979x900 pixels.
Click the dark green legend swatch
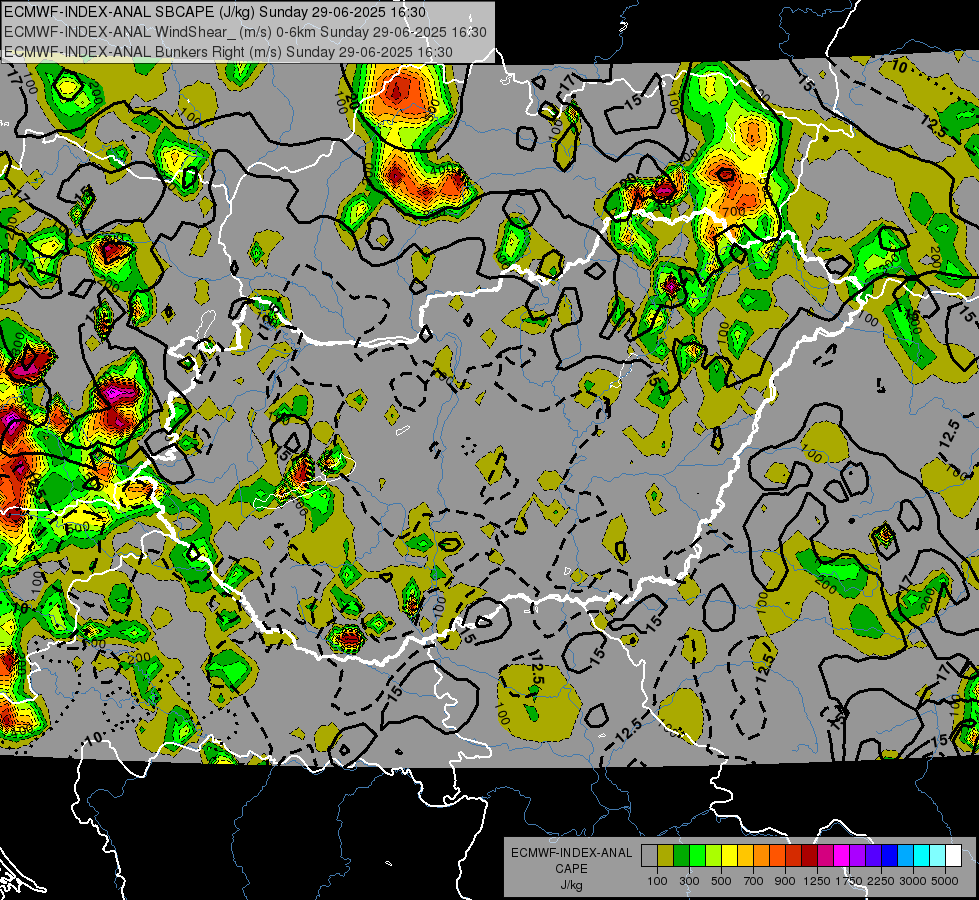tap(681, 856)
